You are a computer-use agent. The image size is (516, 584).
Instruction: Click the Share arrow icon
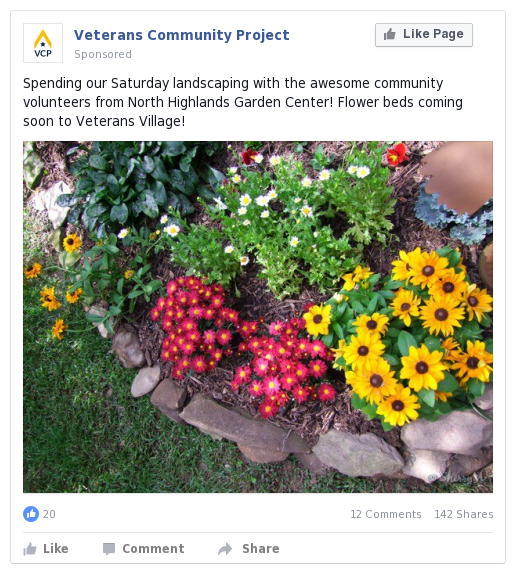tap(225, 549)
